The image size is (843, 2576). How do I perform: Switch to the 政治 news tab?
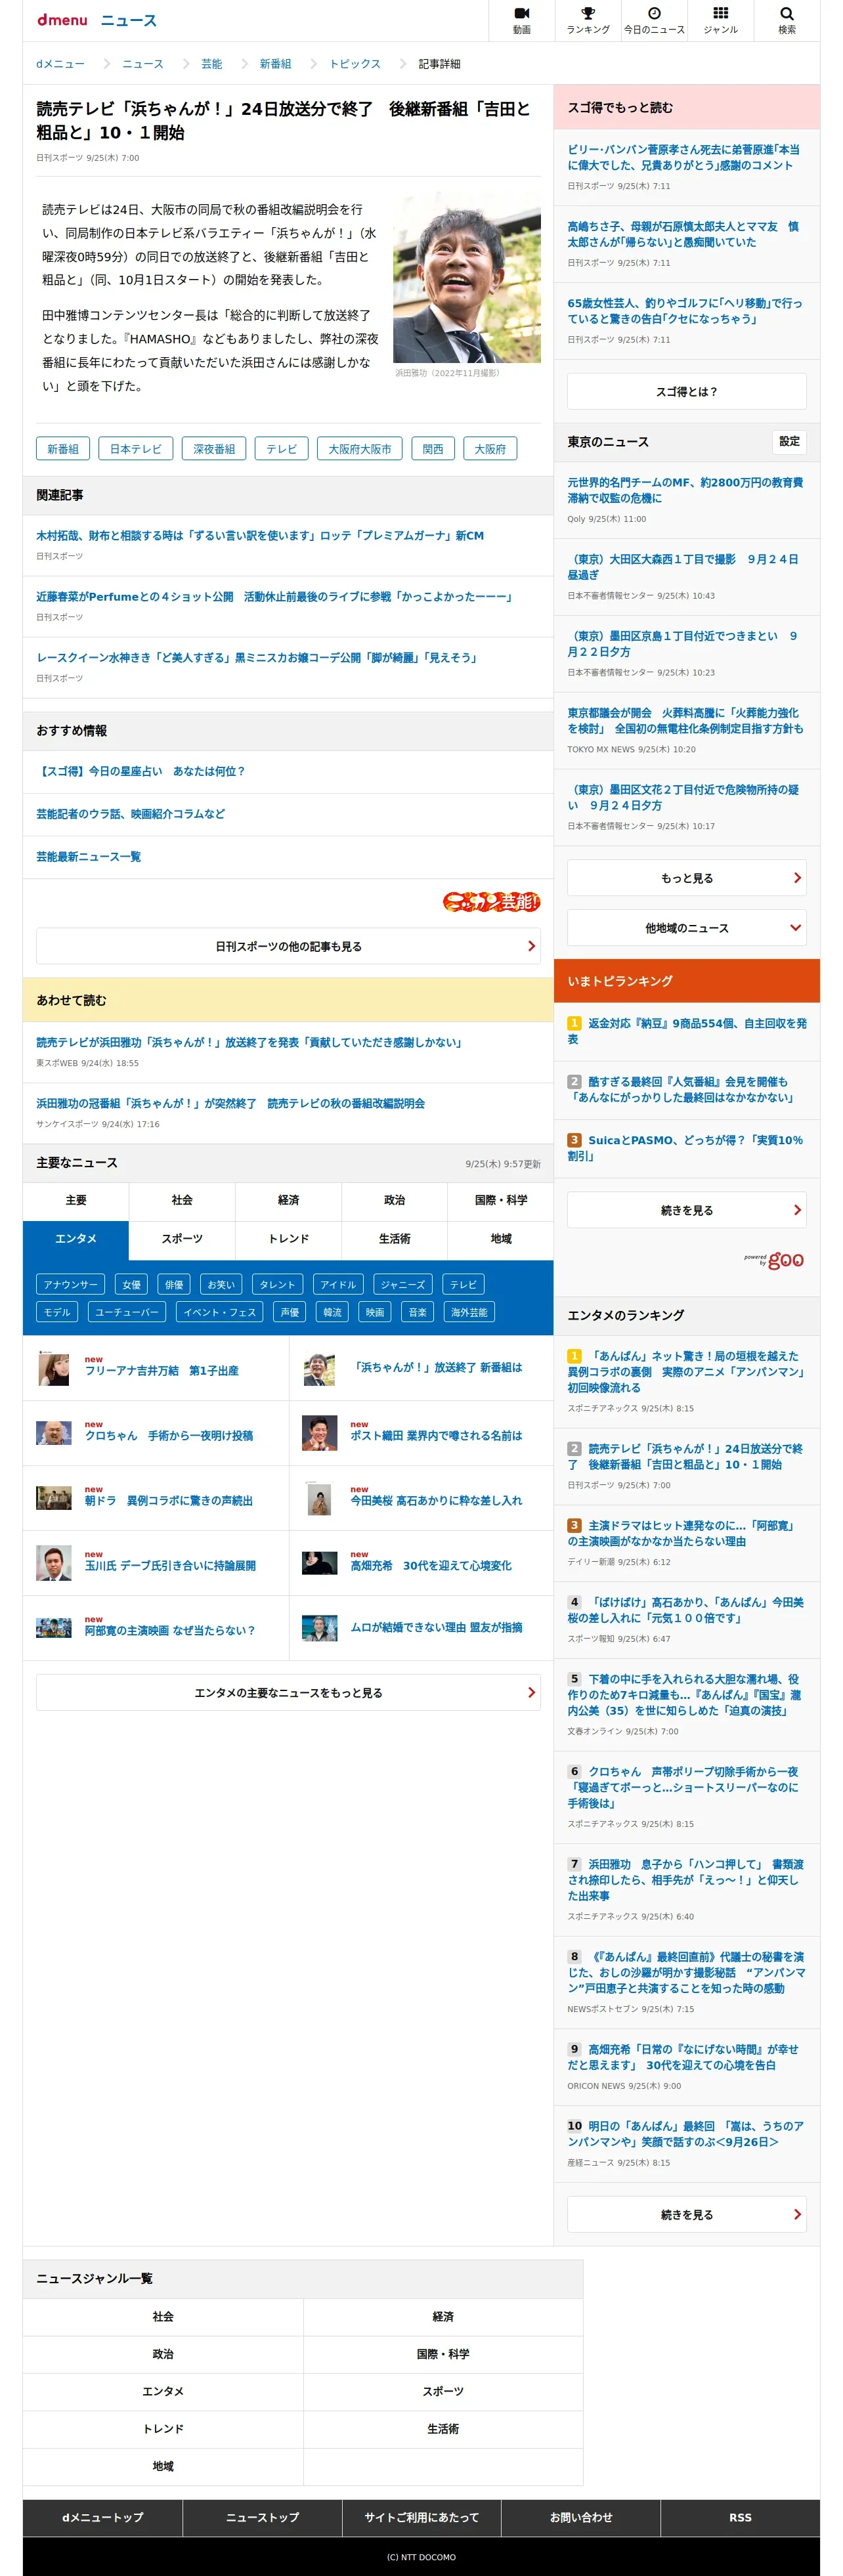[x=394, y=1200]
